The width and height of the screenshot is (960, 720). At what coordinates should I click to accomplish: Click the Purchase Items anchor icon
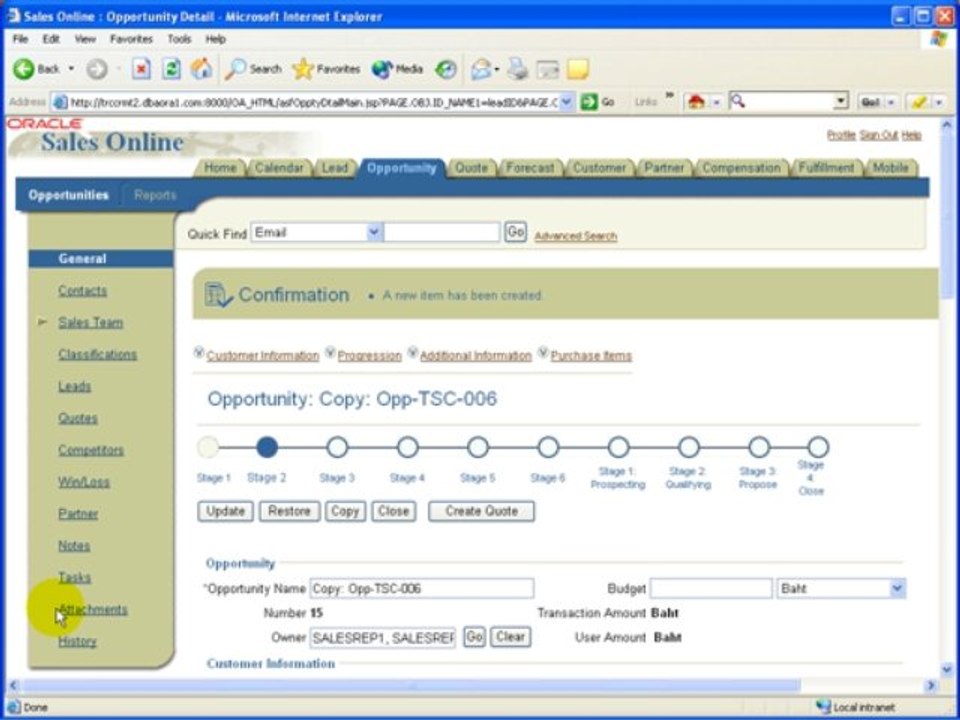point(542,352)
